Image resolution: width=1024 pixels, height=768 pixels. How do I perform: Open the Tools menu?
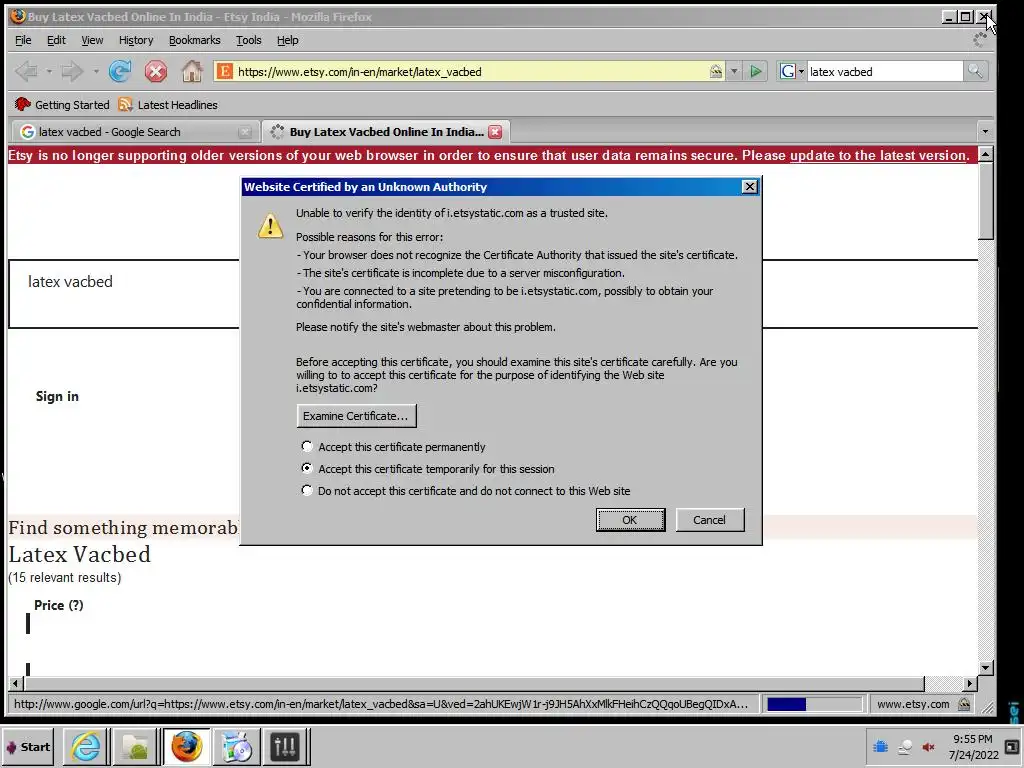pyautogui.click(x=249, y=40)
